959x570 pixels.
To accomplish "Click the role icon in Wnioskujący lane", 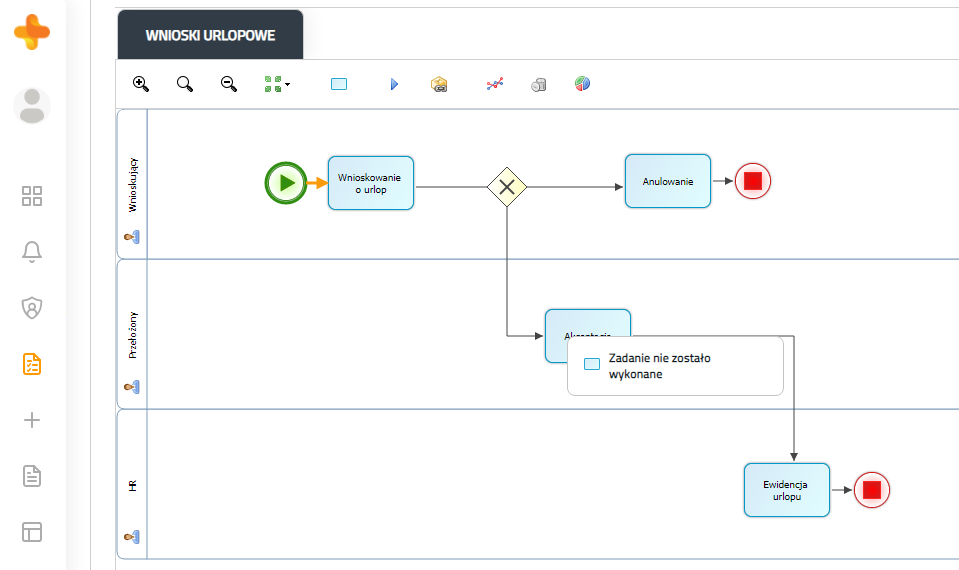I will pyautogui.click(x=131, y=237).
